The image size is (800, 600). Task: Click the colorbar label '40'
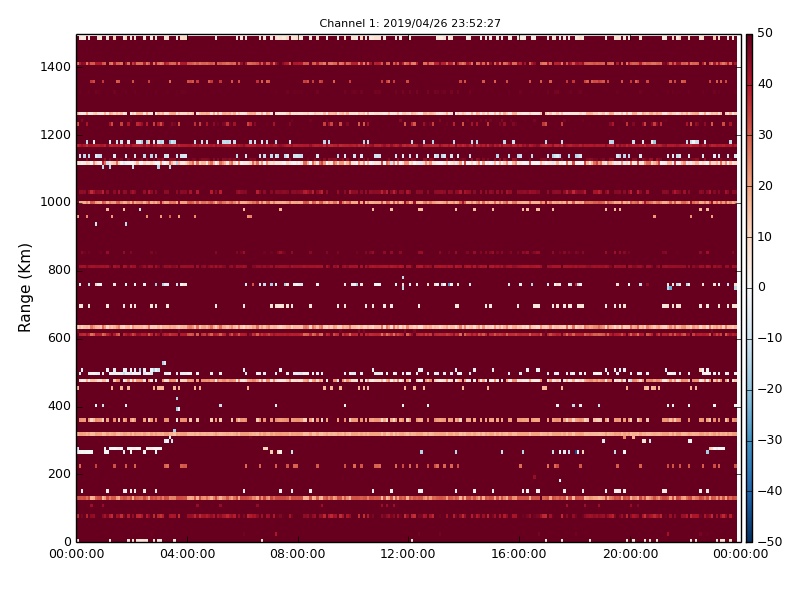coord(765,84)
